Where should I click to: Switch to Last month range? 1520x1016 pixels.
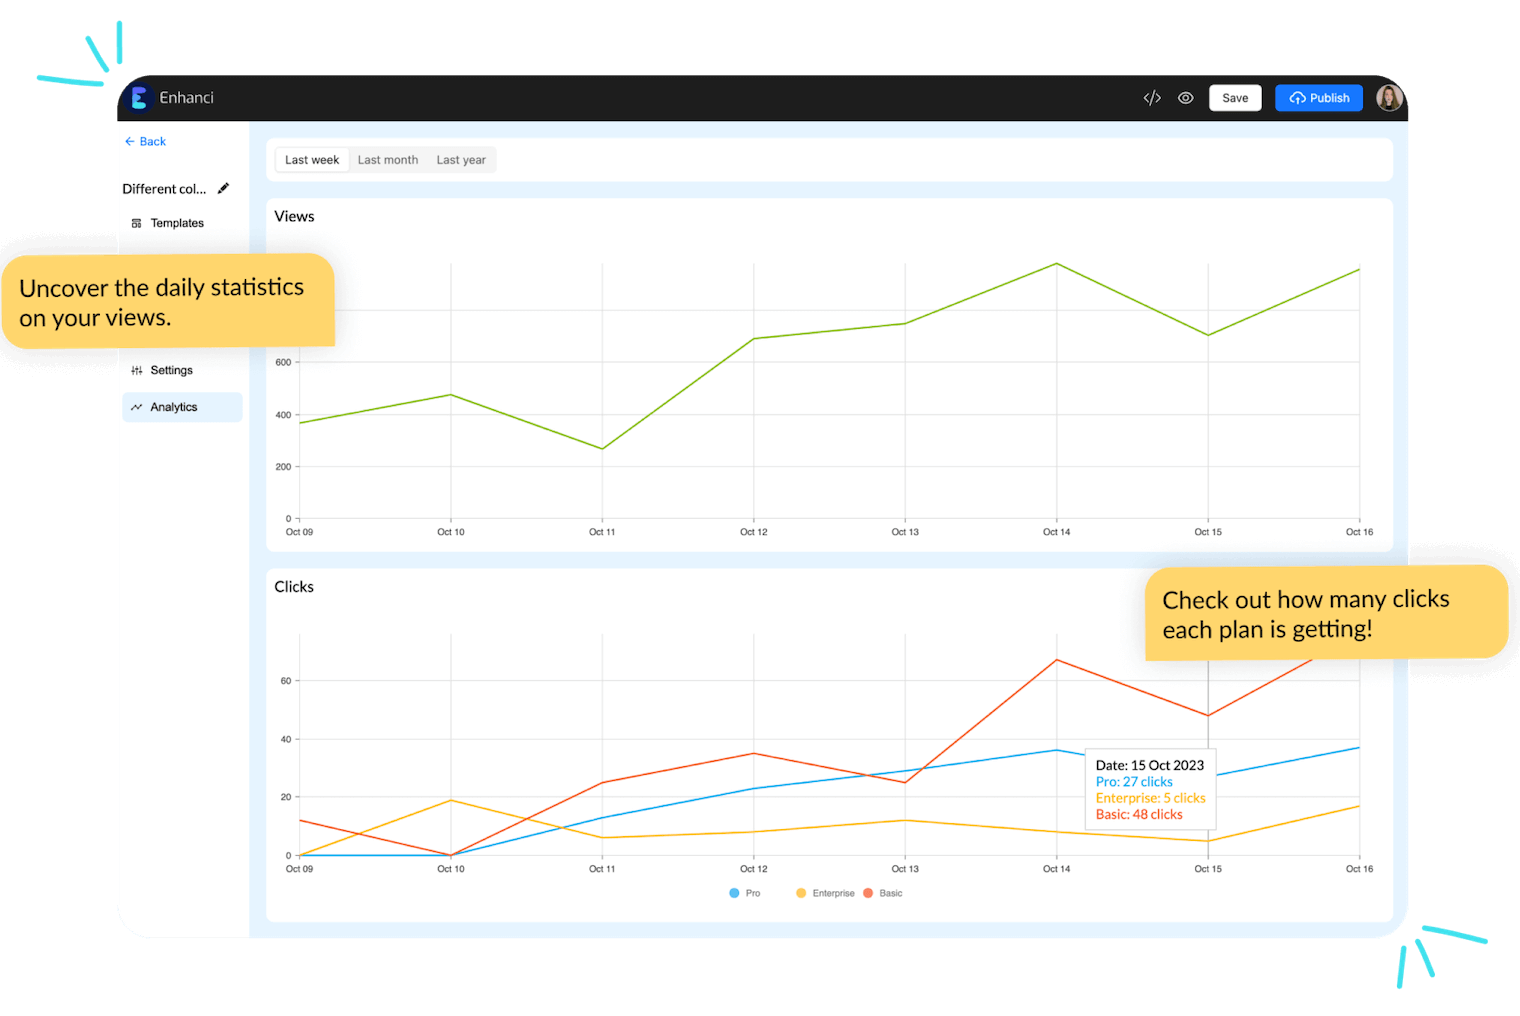pos(388,160)
